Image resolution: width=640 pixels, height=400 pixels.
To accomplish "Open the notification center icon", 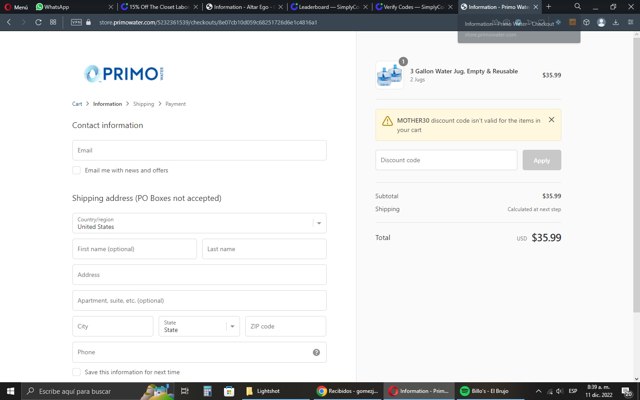I will pyautogui.click(x=627, y=392).
